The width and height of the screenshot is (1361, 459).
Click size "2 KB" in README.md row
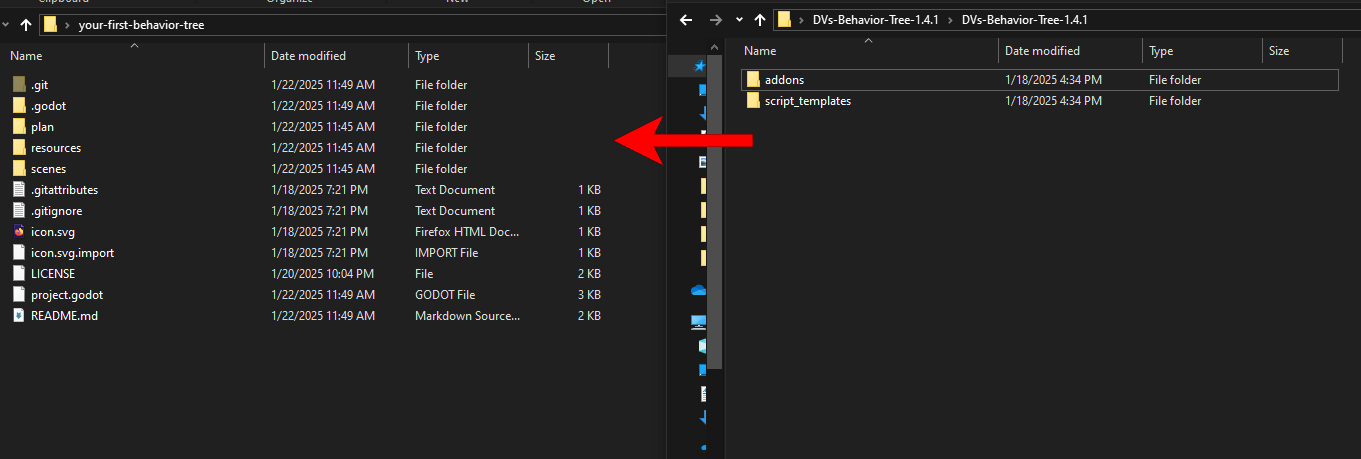[589, 316]
